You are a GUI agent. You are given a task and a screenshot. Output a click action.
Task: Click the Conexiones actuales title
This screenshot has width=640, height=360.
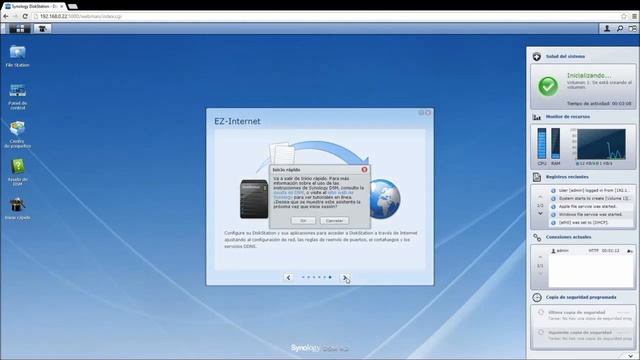pyautogui.click(x=569, y=237)
